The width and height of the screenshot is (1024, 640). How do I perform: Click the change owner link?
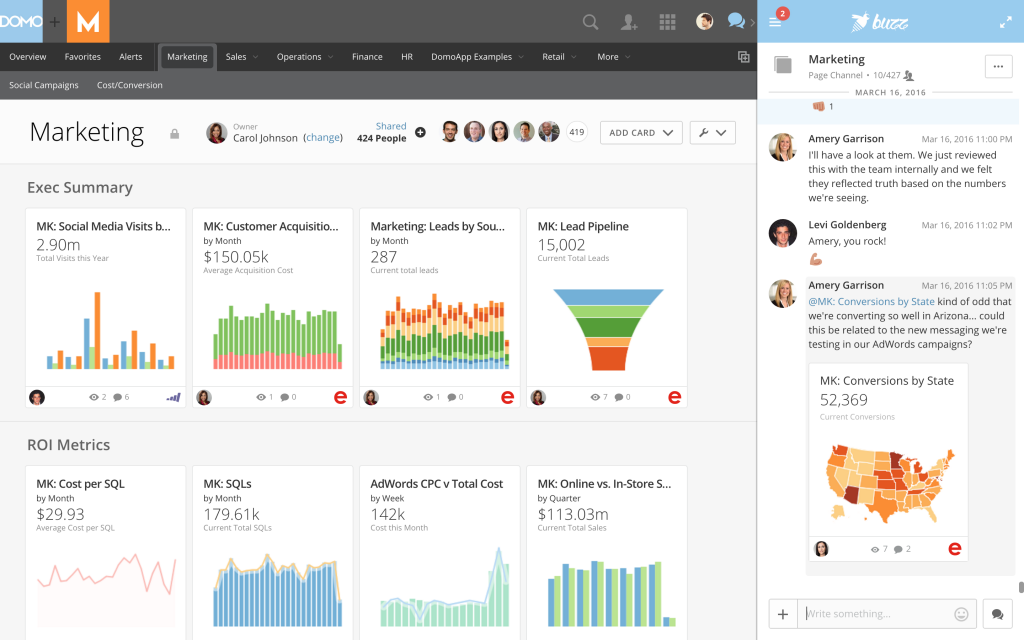coord(322,137)
